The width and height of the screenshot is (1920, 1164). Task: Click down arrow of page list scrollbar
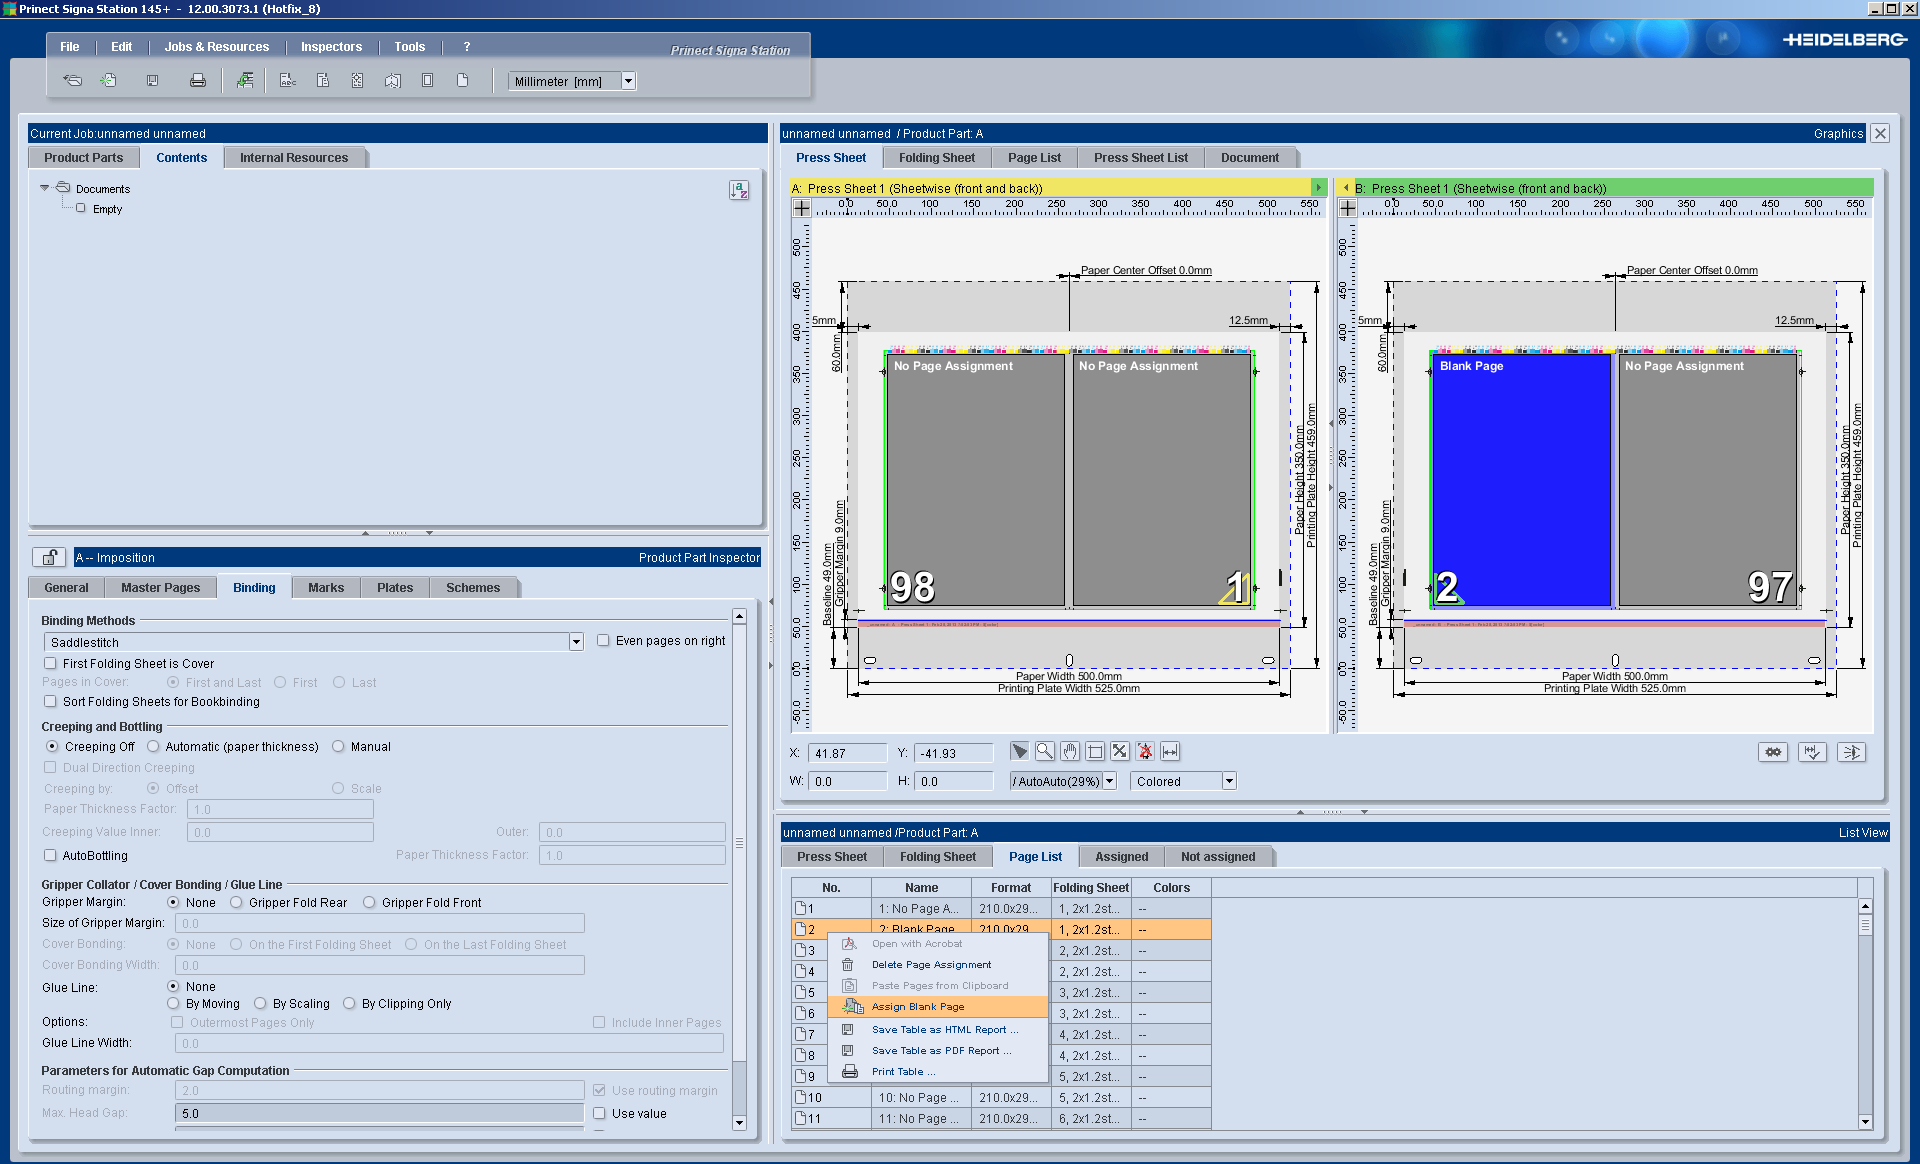coord(1865,1122)
